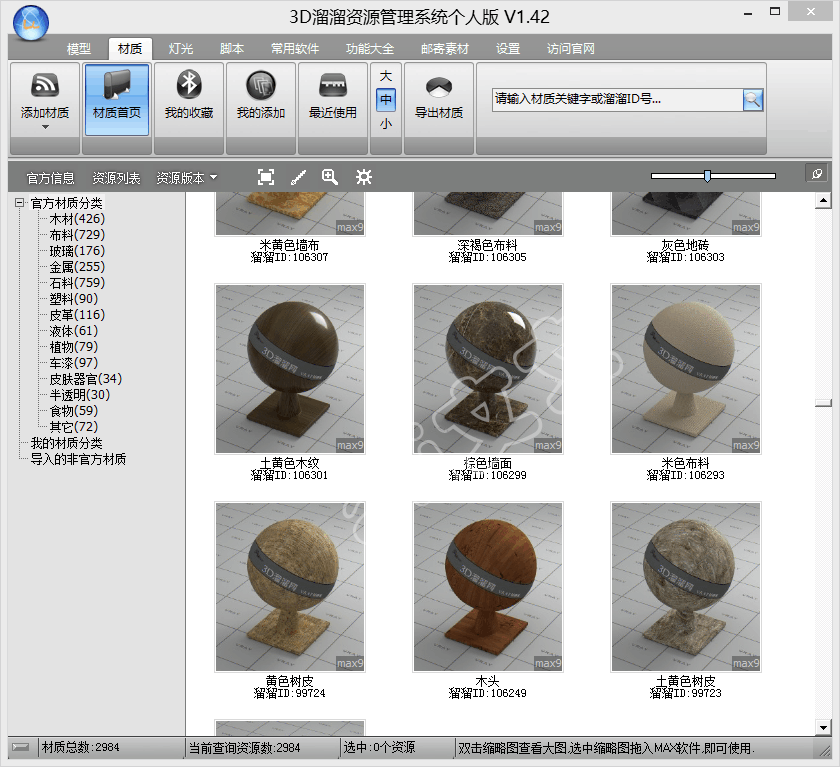
Task: Select the 玻璃(176) category
Action: tap(77, 251)
